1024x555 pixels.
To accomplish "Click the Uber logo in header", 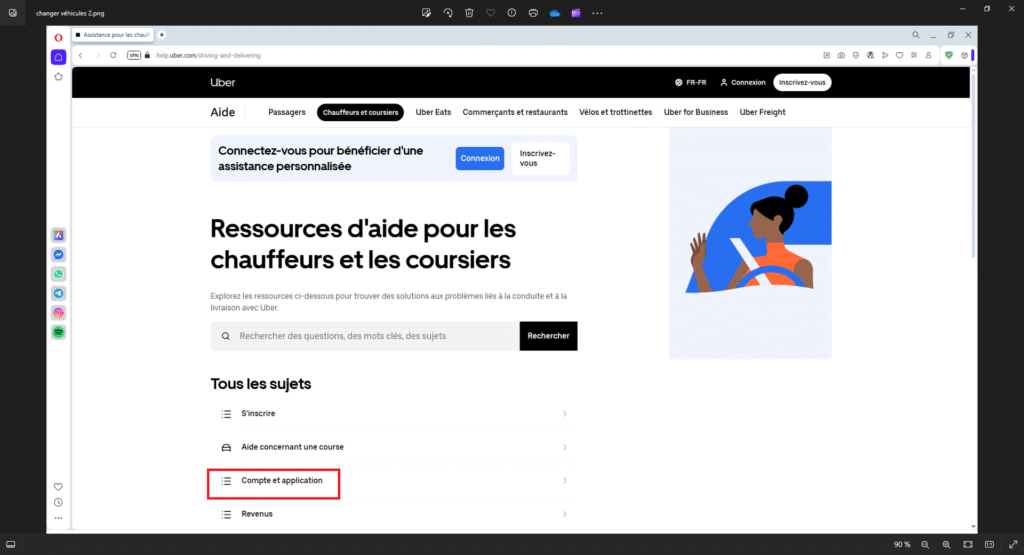I will pyautogui.click(x=222, y=83).
